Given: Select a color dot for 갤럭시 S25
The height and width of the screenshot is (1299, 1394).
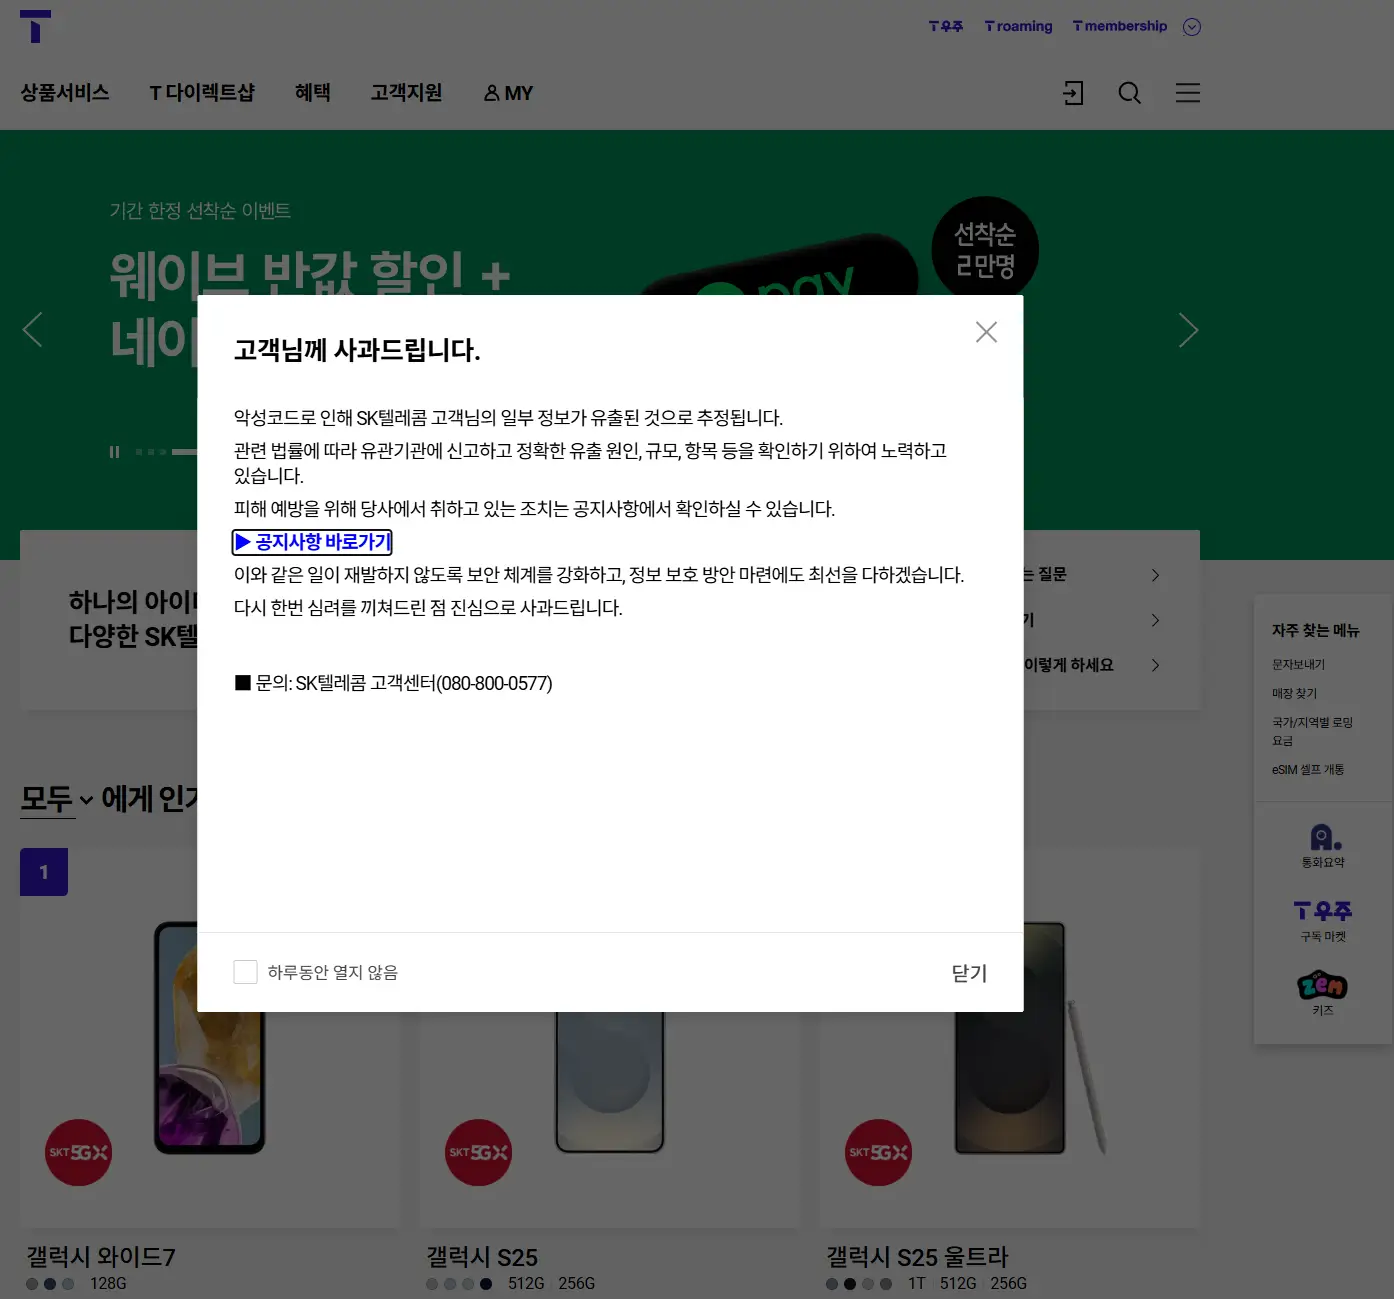Looking at the screenshot, I should coord(431,1284).
